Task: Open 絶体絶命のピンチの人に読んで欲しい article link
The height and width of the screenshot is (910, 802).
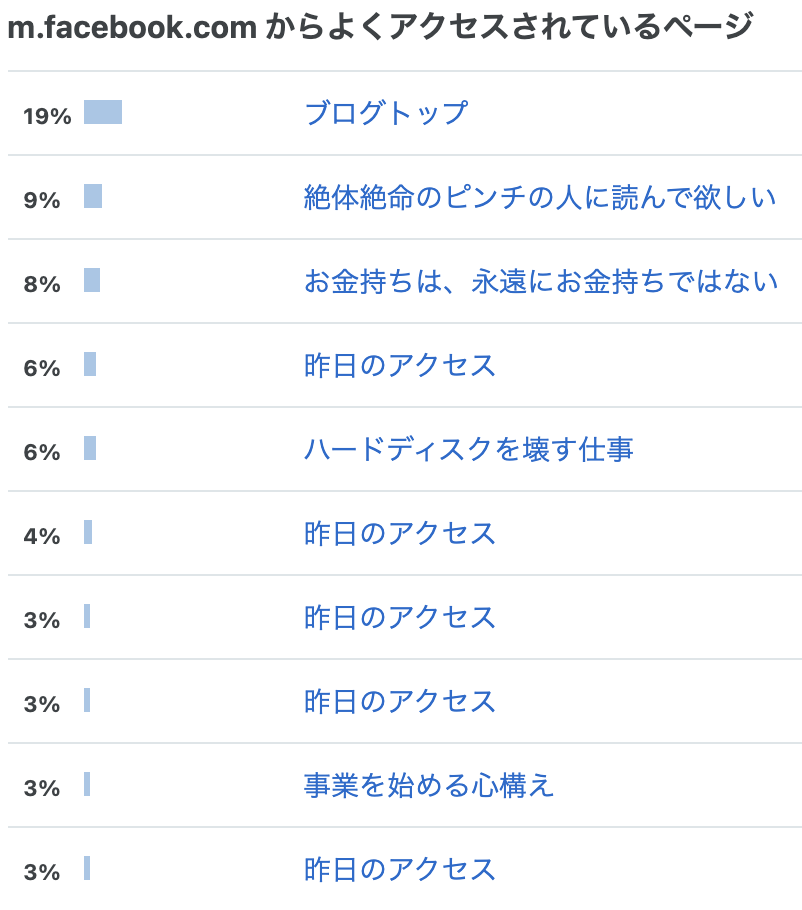Action: point(540,197)
